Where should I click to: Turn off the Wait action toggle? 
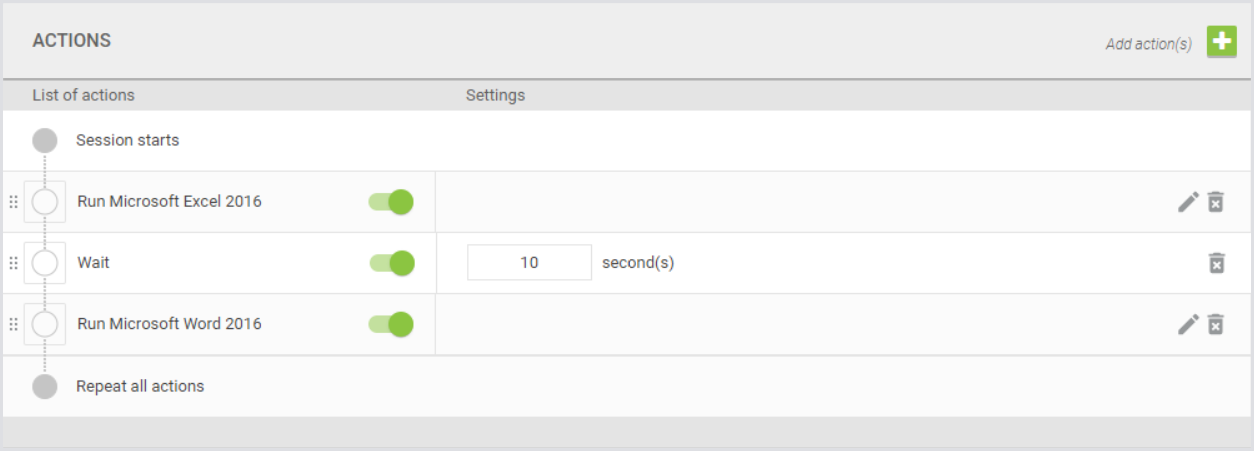click(x=391, y=263)
